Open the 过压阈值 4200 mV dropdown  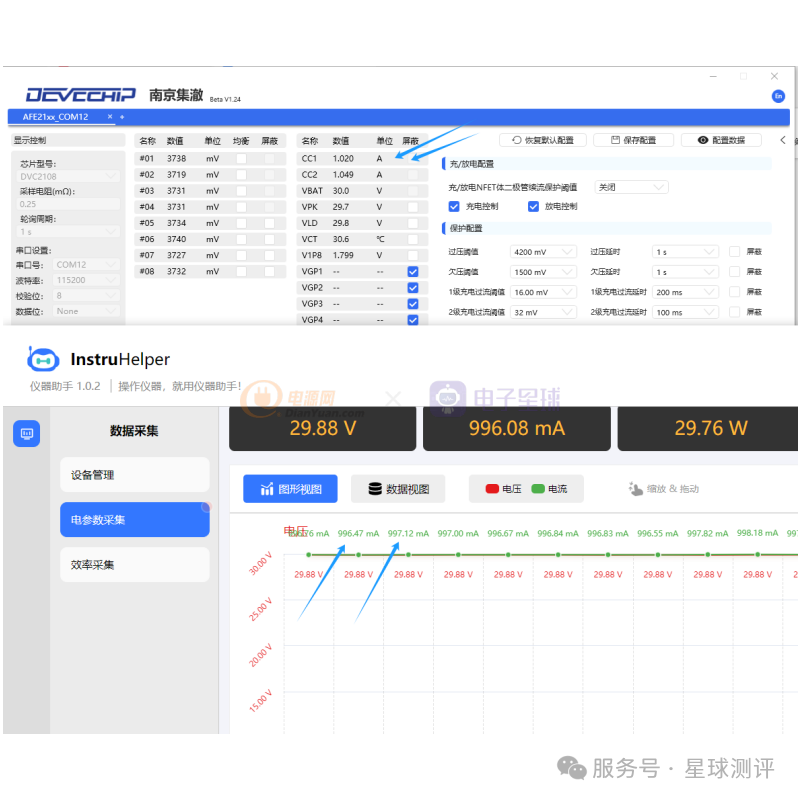[x=543, y=252]
